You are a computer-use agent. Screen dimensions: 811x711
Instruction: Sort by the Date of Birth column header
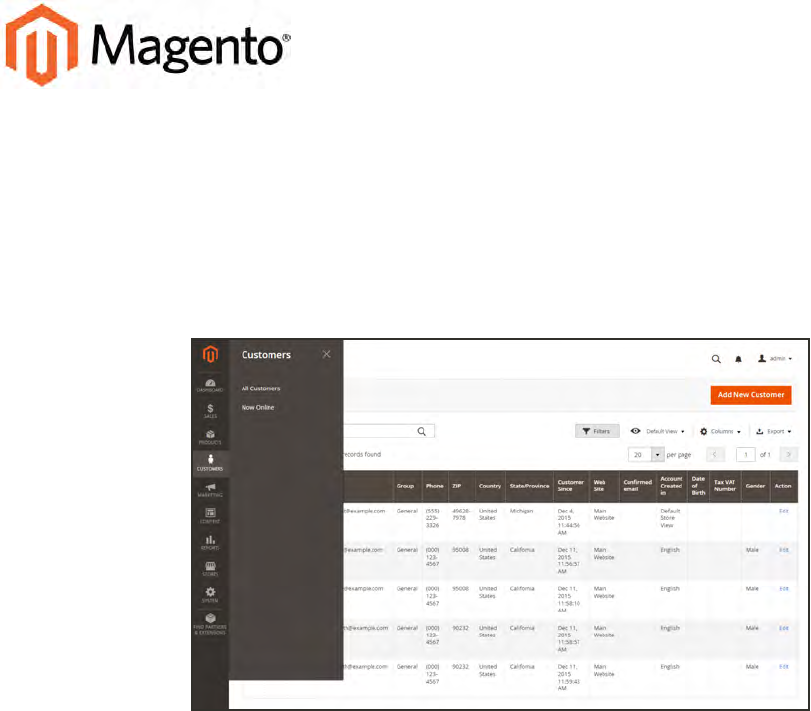click(x=699, y=486)
